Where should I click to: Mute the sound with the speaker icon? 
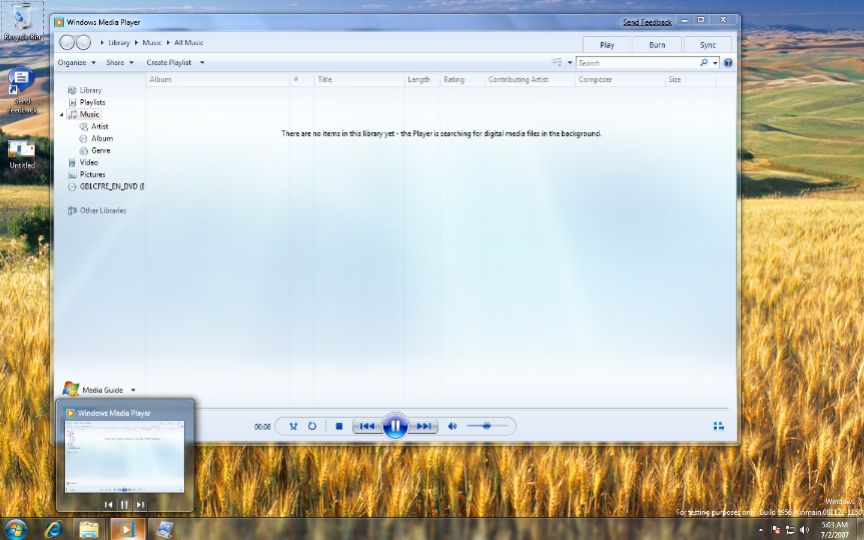coord(452,426)
